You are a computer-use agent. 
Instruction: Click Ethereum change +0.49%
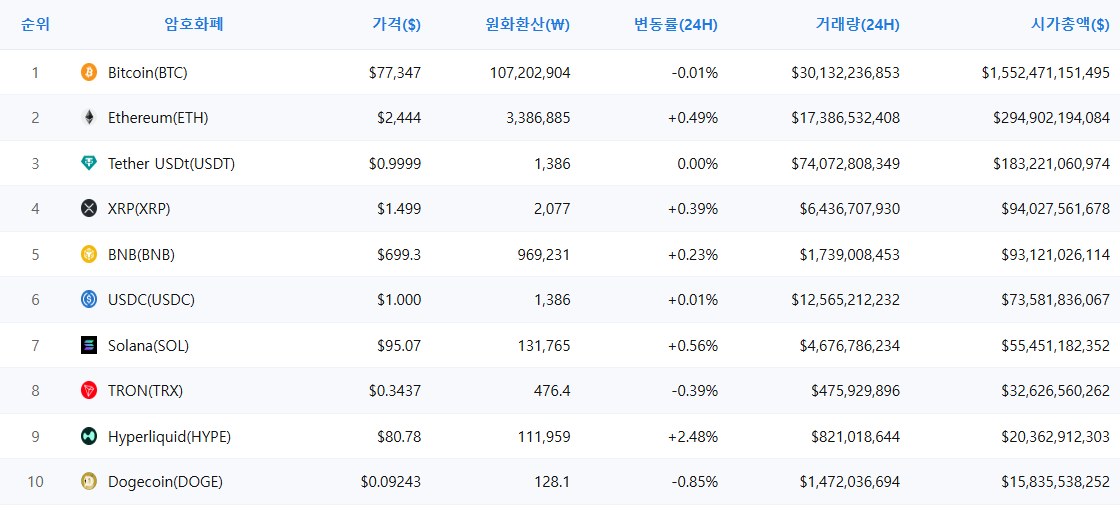tap(693, 118)
